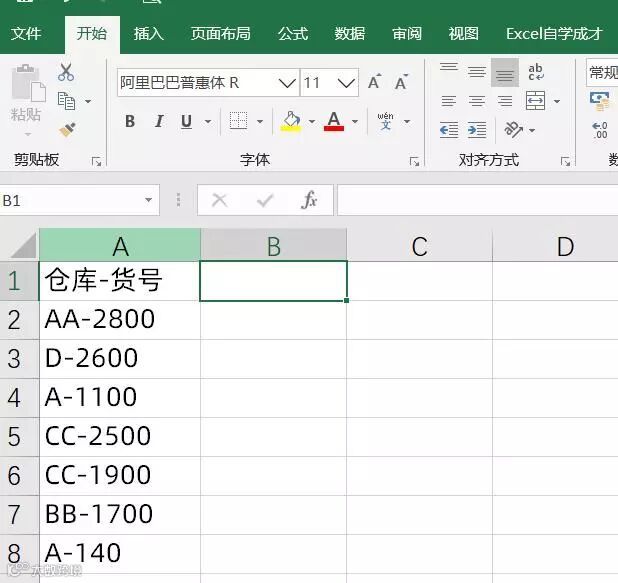Screen dimensions: 618x583
Task: Decrease font size with smaller A
Action: coord(402,82)
